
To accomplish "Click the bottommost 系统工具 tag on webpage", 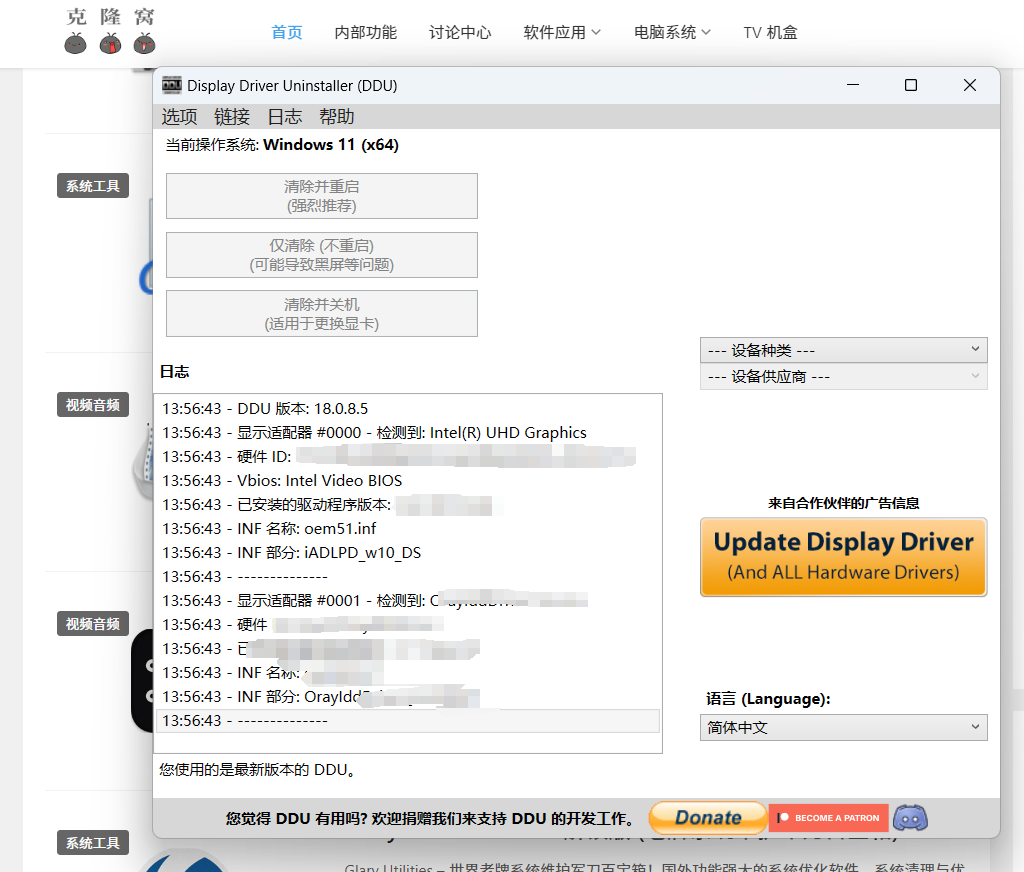I will pos(93,843).
